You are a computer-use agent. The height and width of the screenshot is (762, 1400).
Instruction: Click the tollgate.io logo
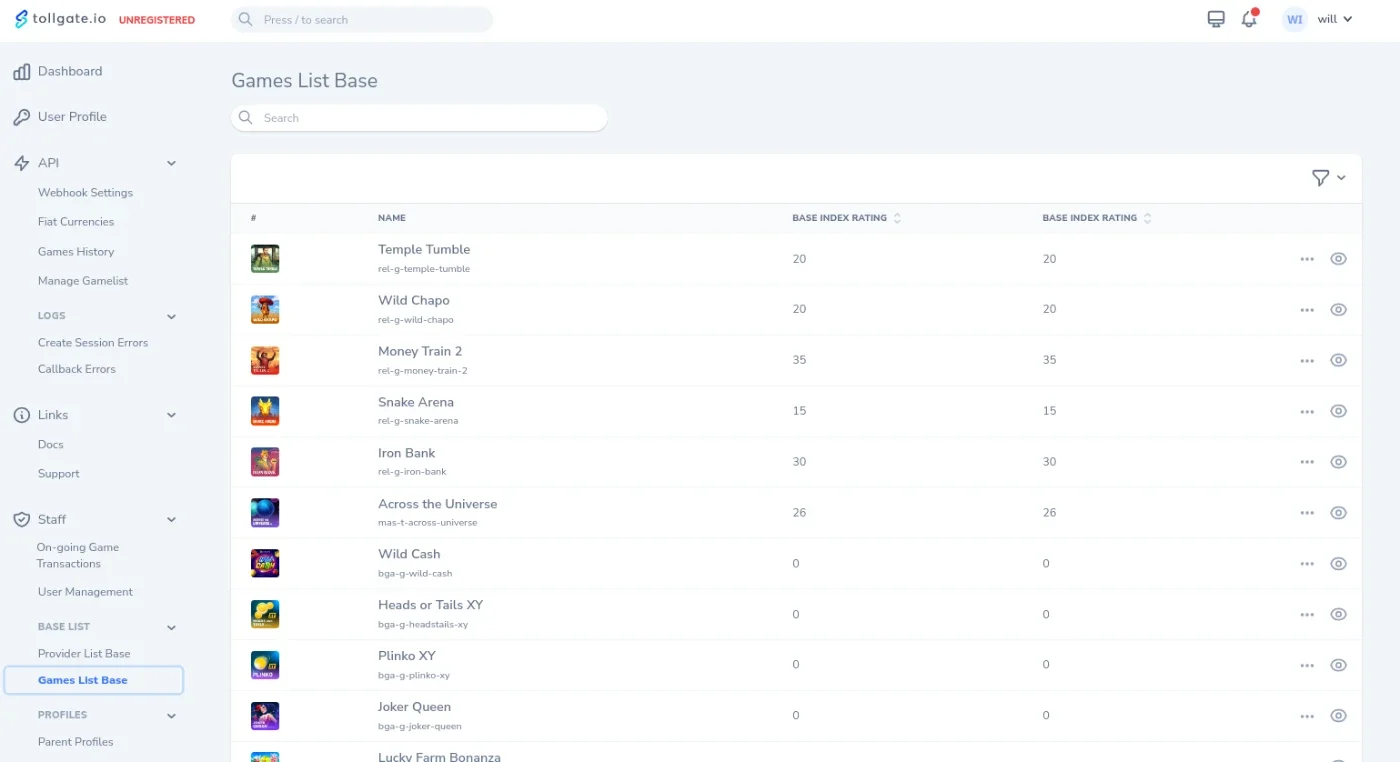click(60, 19)
